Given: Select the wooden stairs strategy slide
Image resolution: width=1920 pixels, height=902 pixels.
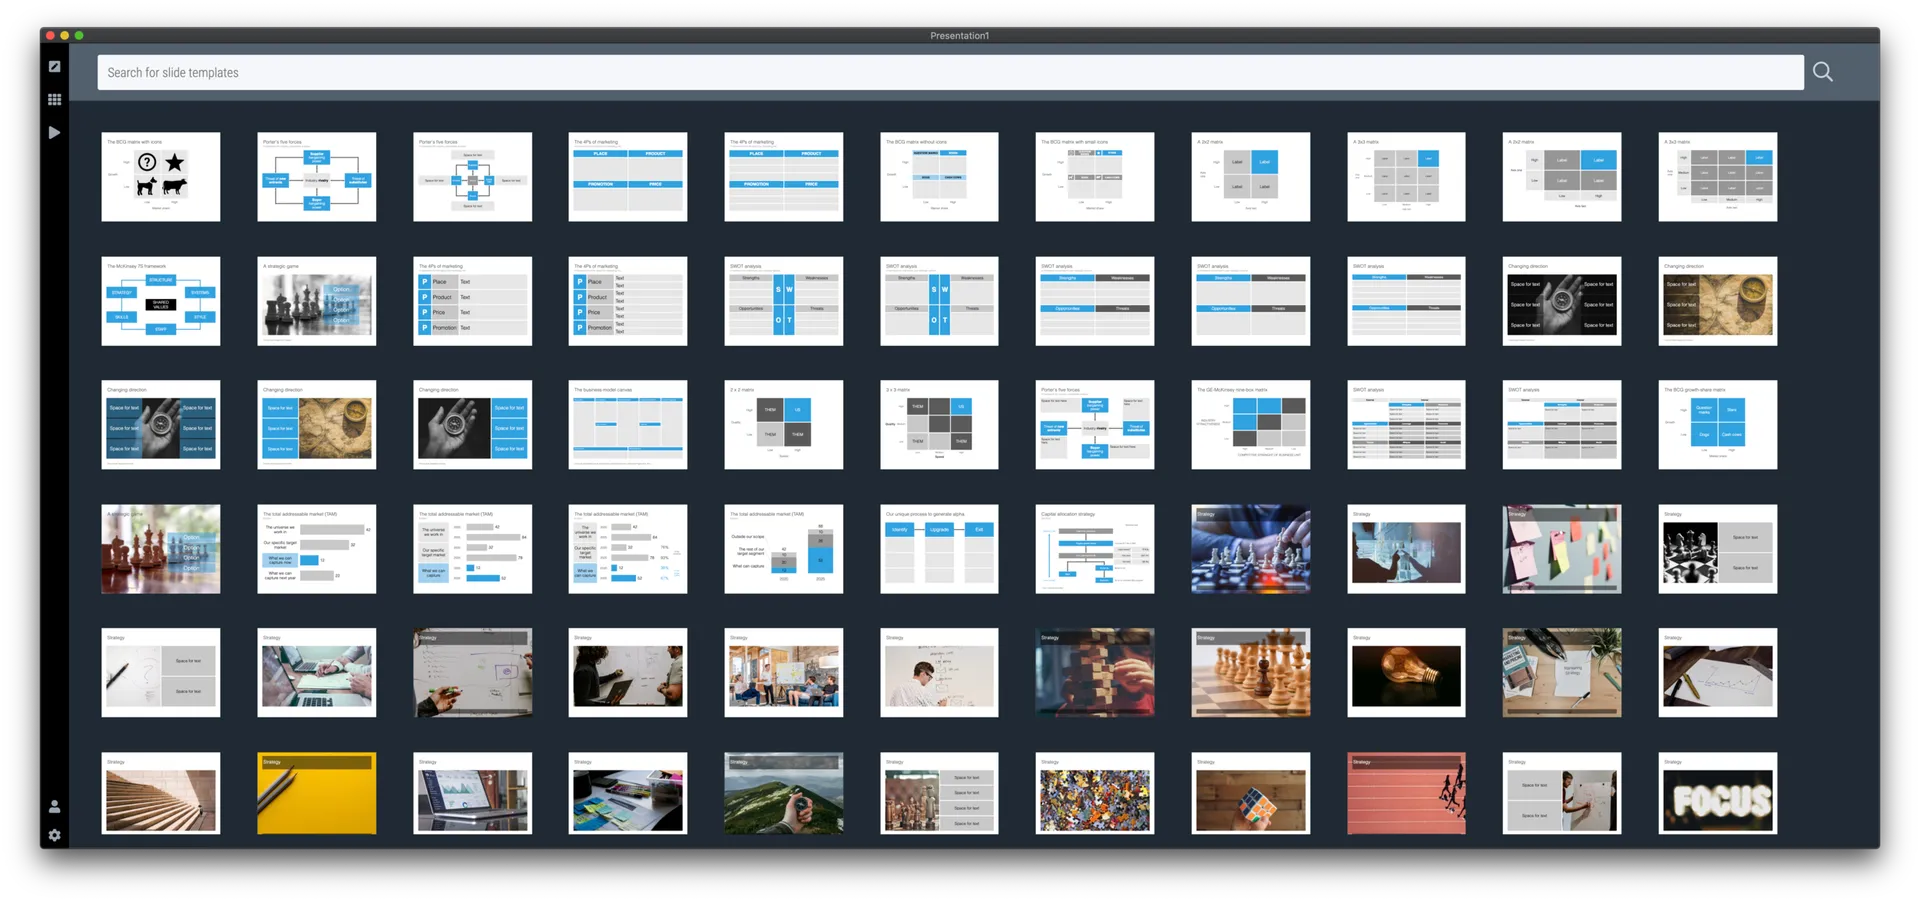Looking at the screenshot, I should [161, 793].
